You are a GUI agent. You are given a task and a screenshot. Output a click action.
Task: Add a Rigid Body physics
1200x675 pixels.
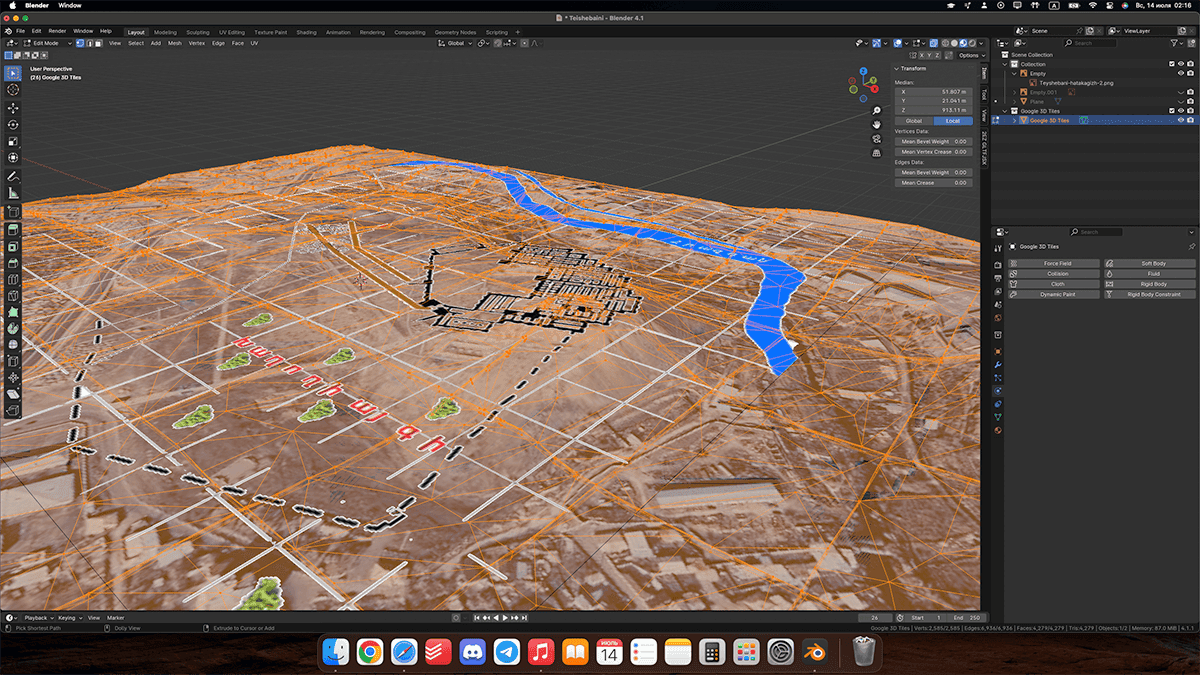(1152, 284)
